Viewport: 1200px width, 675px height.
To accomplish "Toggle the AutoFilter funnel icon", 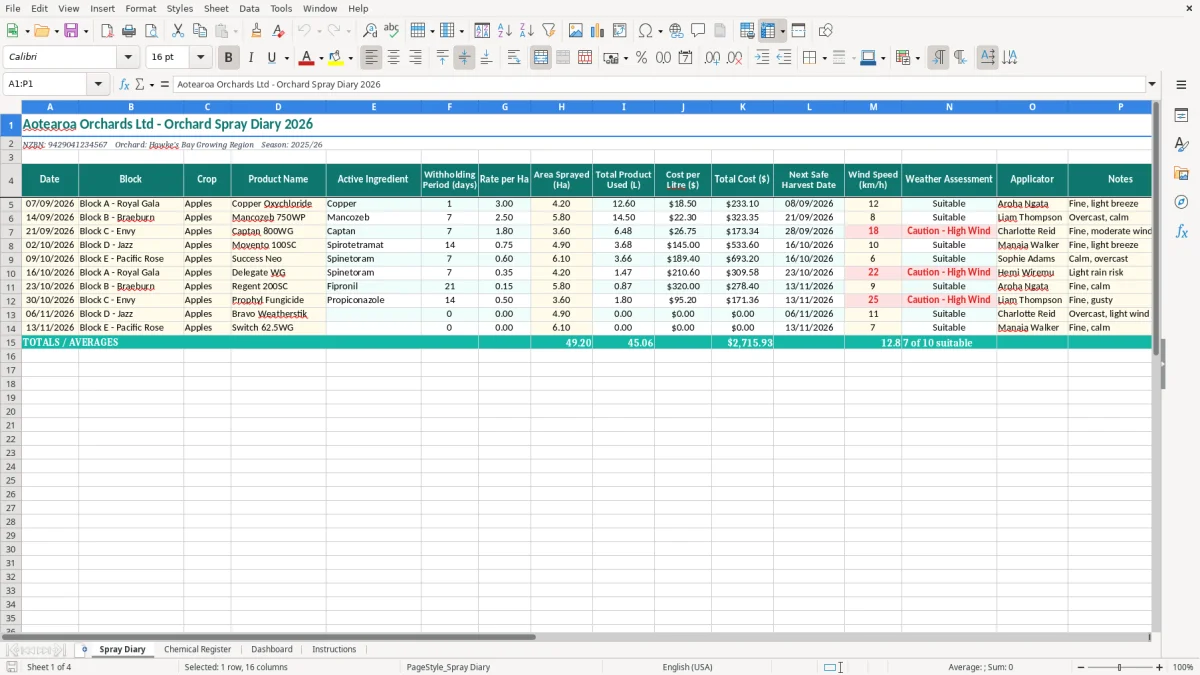I will click(548, 31).
